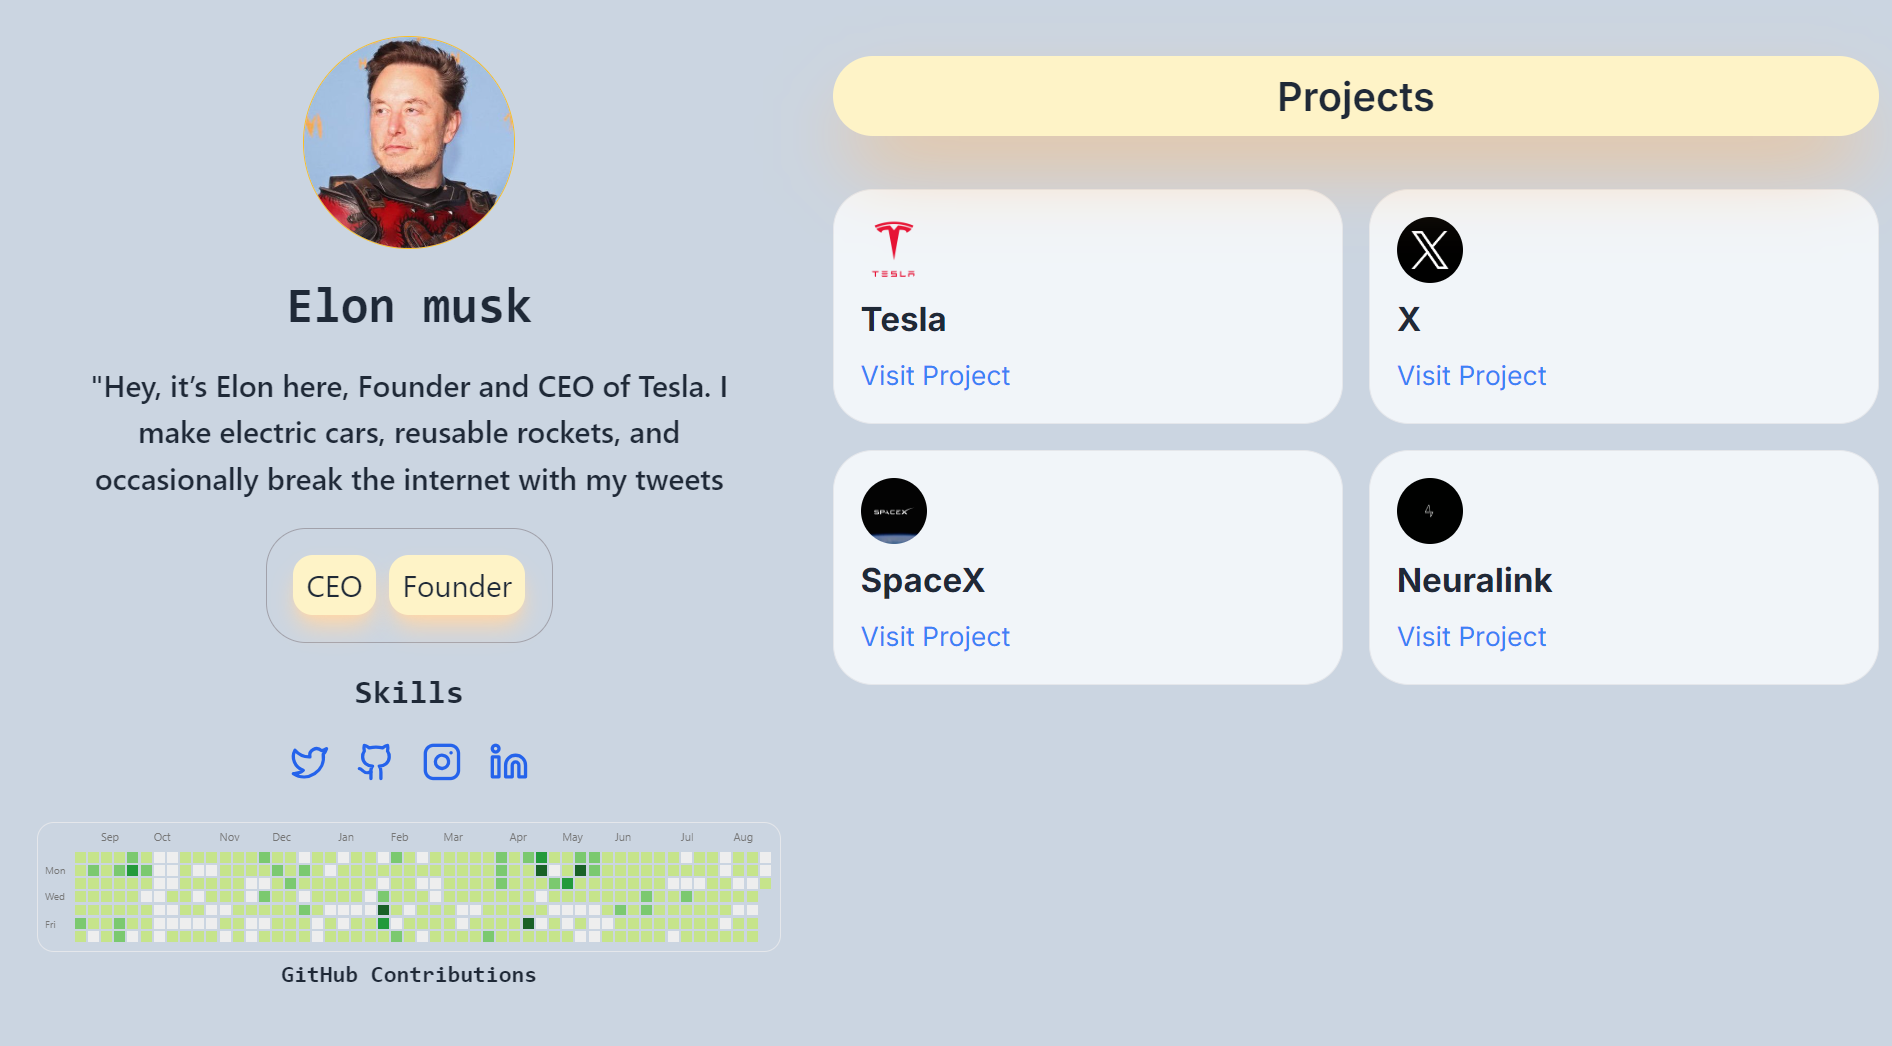
Task: Click the X logo icon
Action: [x=1430, y=250]
